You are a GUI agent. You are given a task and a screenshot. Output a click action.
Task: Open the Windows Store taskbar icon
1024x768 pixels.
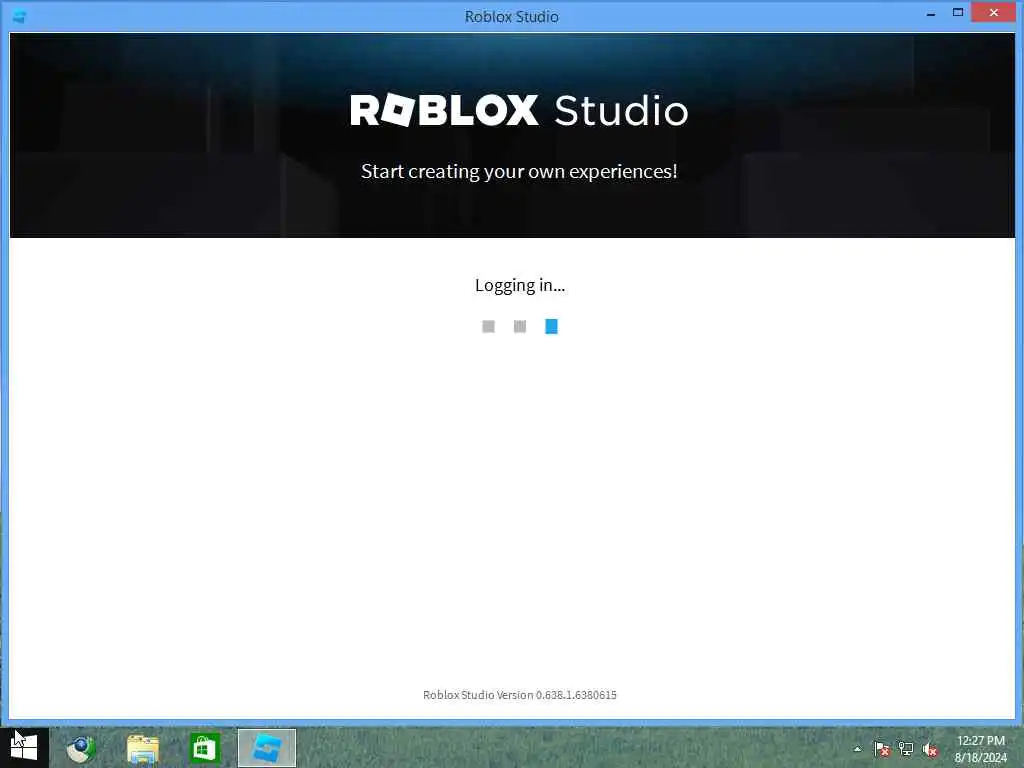[x=204, y=748]
